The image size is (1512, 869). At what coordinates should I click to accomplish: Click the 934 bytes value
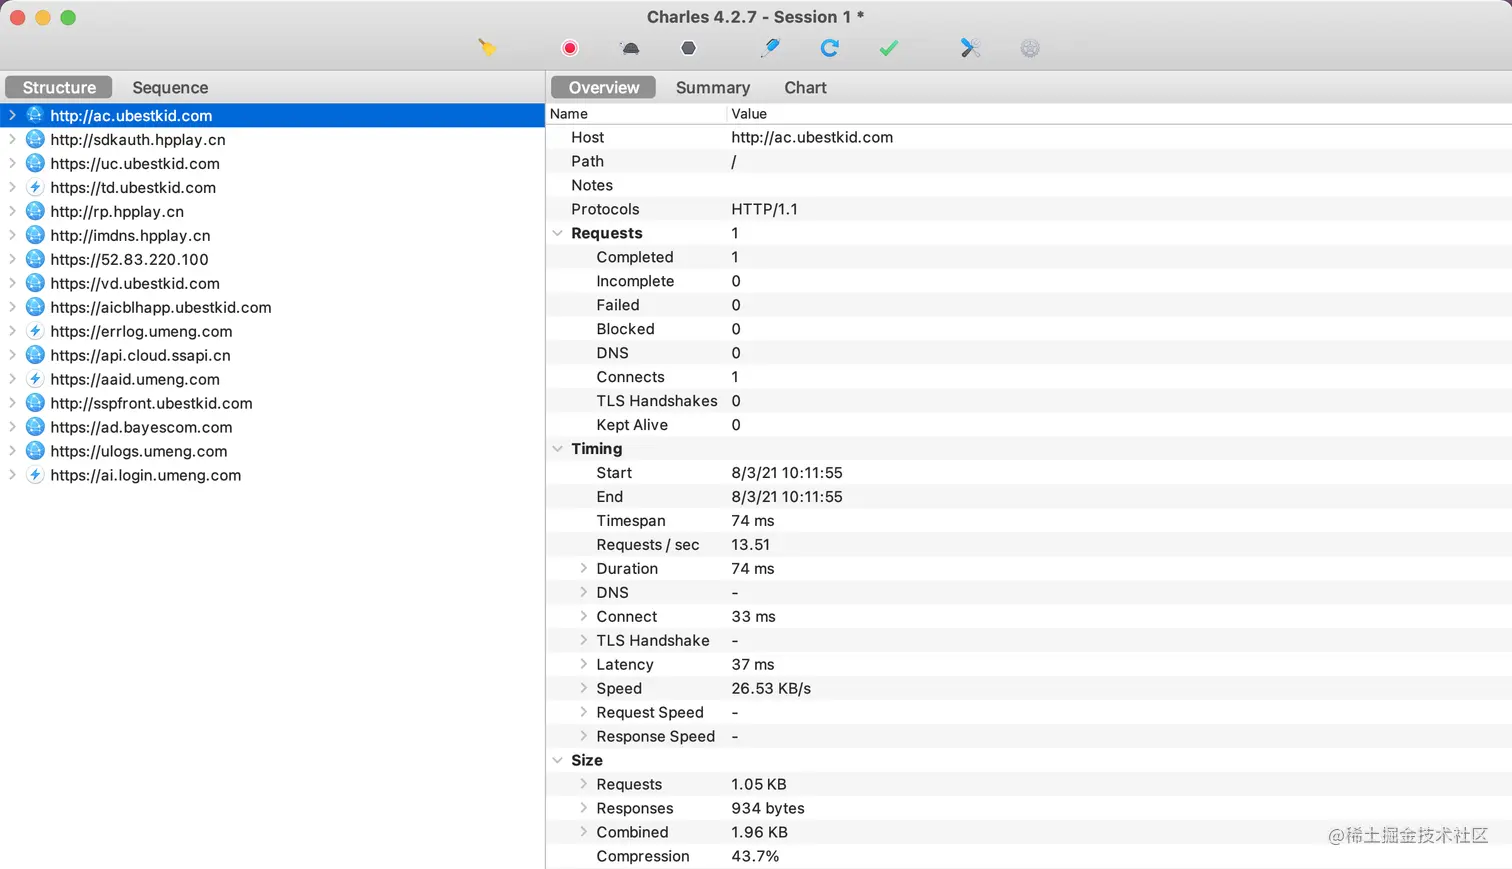[768, 808]
